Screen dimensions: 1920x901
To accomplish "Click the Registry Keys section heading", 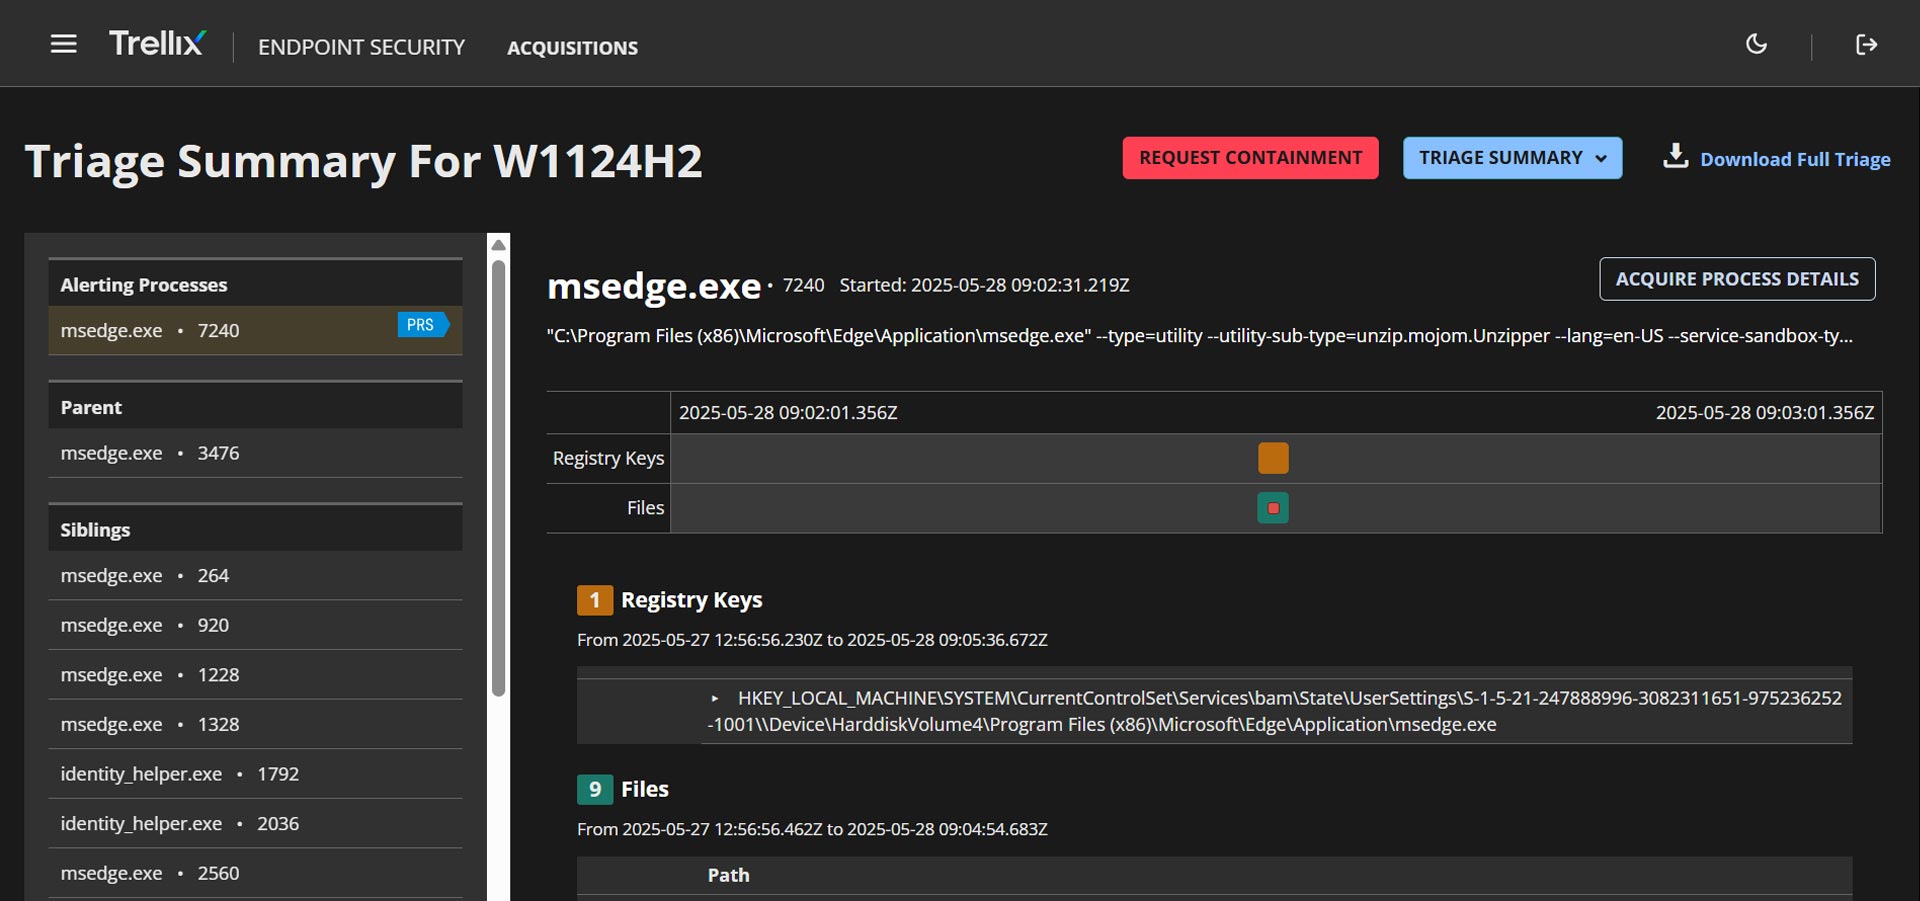I will 691,600.
